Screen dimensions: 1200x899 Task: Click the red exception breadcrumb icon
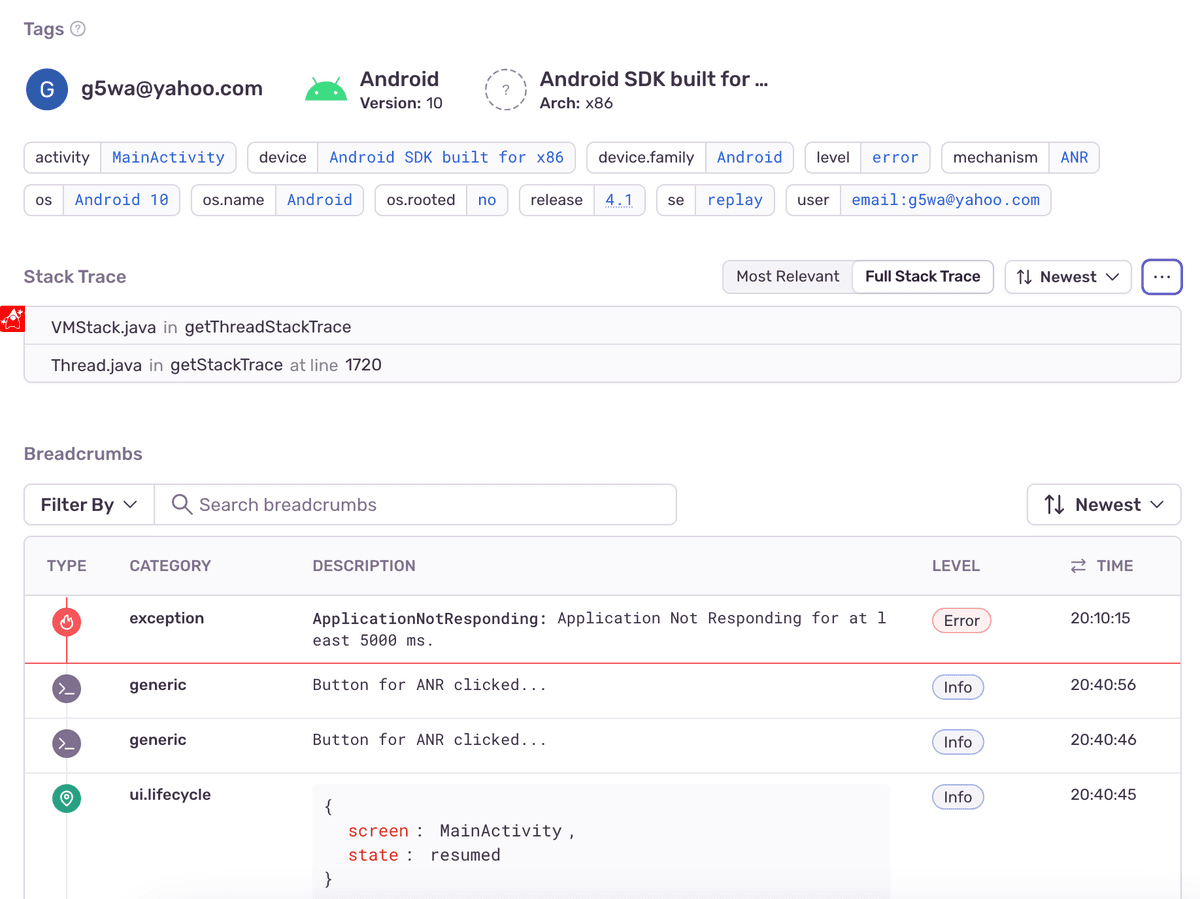[66, 620]
